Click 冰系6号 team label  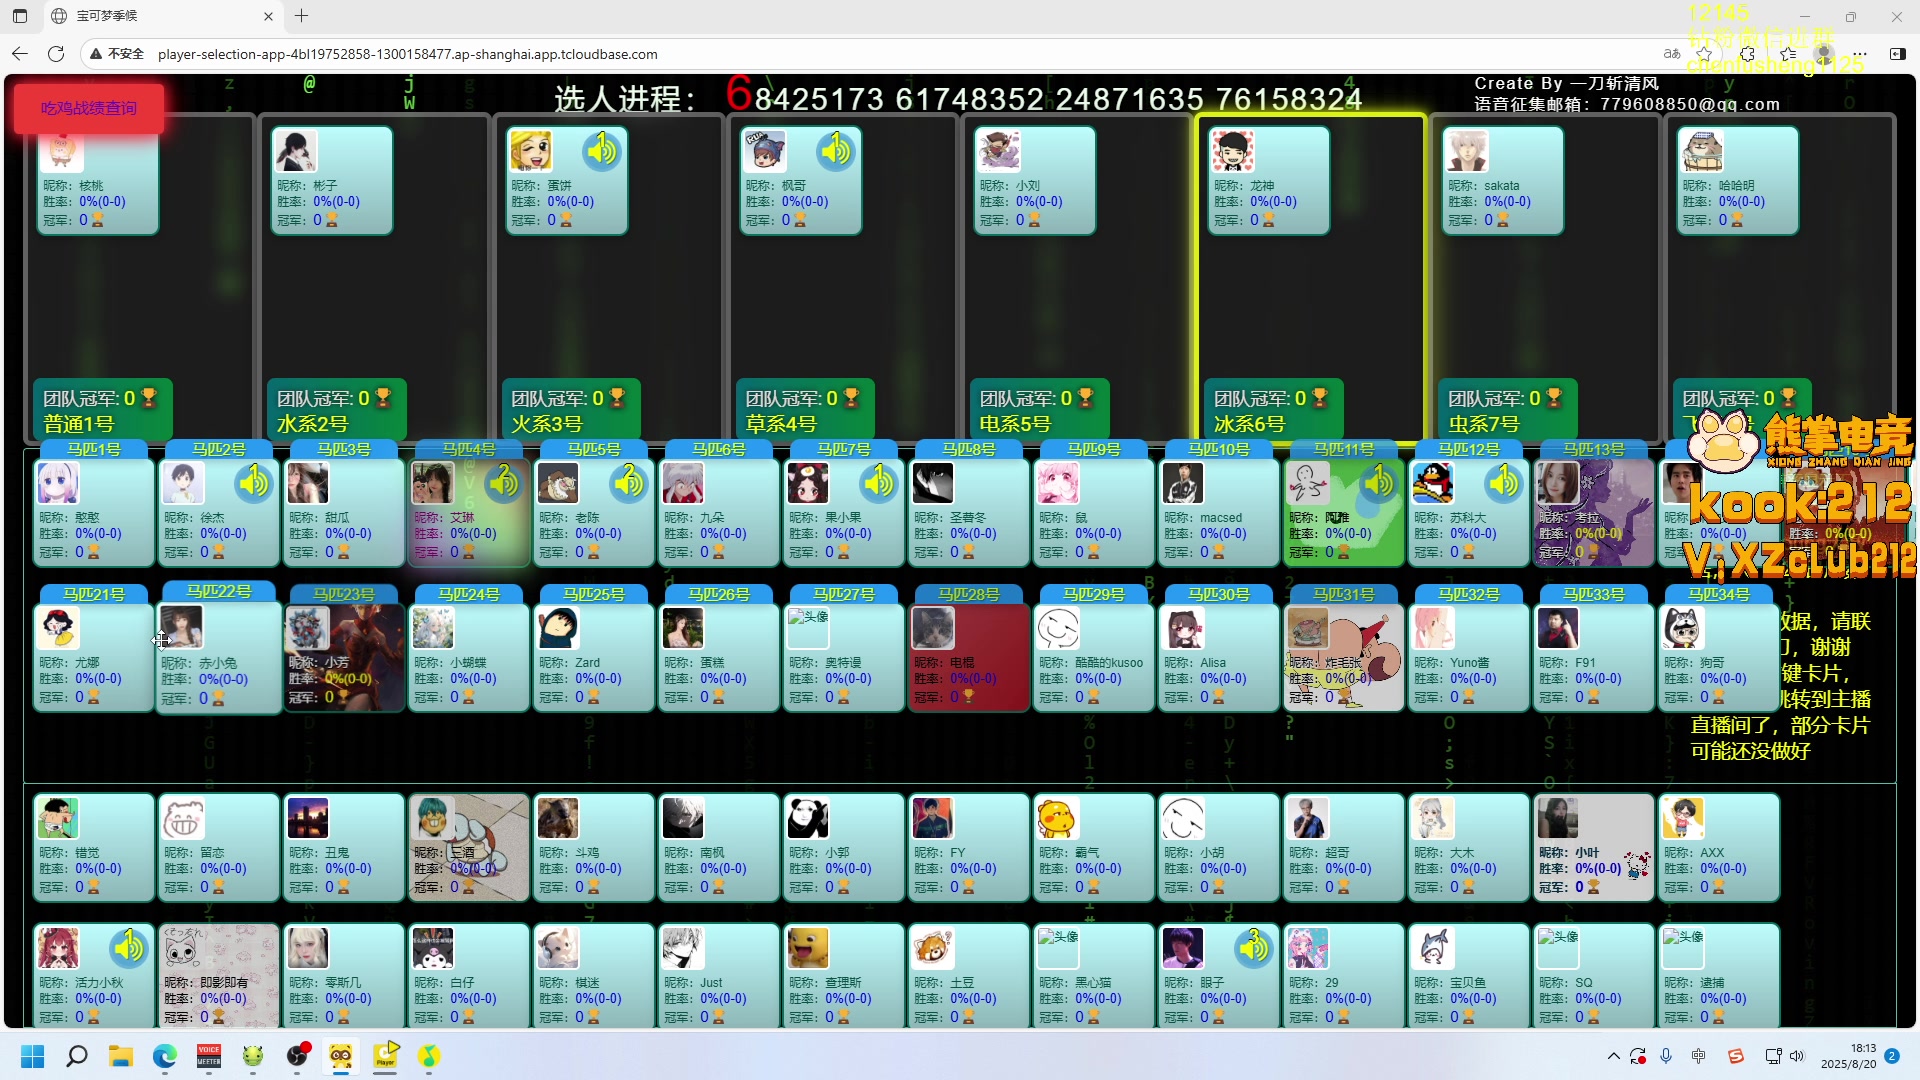[x=1250, y=424]
